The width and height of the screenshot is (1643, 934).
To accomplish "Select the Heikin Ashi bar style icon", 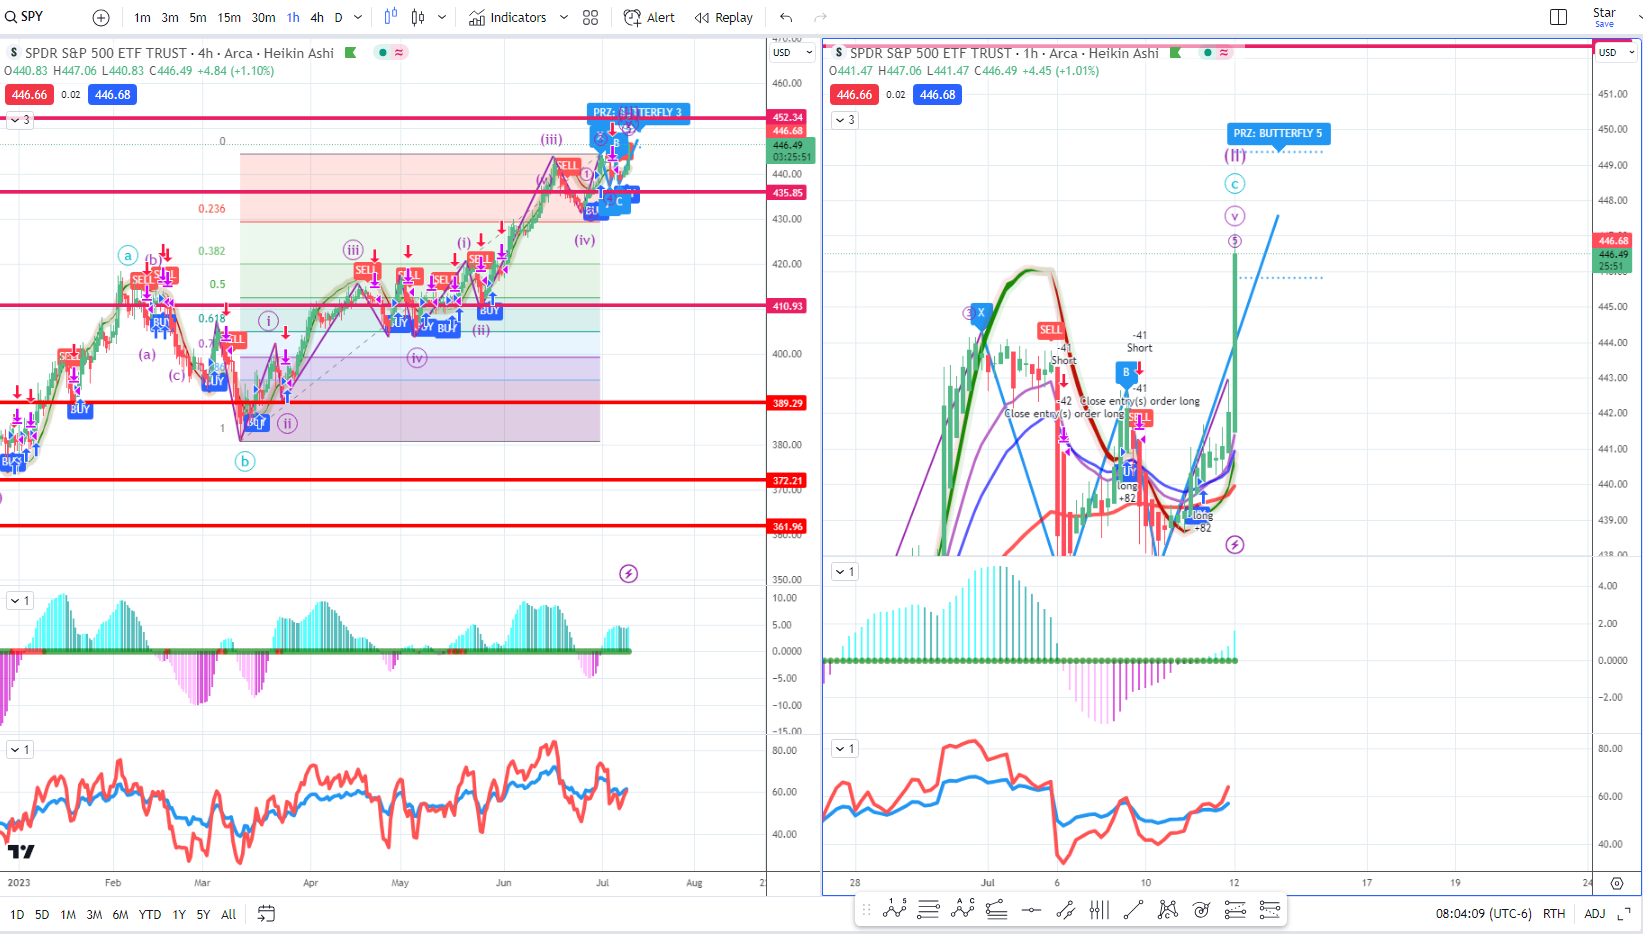I will [x=390, y=17].
